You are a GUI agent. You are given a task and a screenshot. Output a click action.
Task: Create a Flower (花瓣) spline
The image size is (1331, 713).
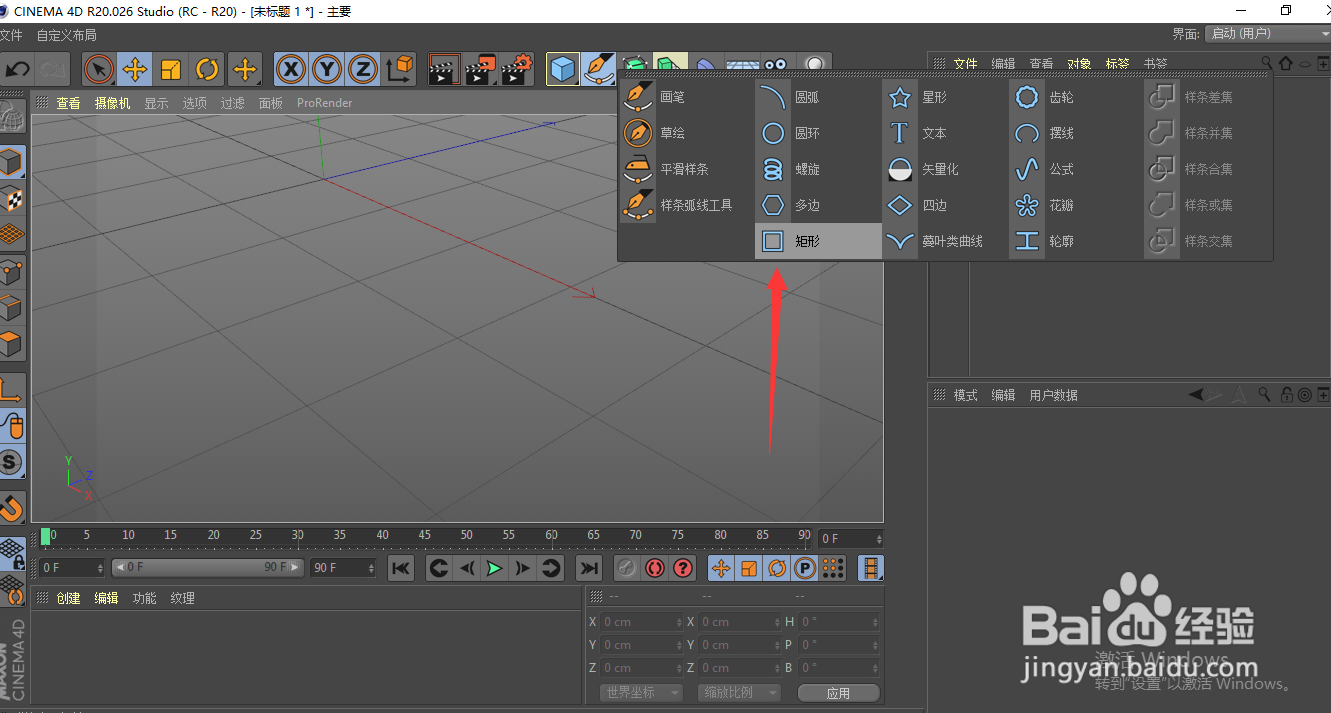click(1075, 205)
